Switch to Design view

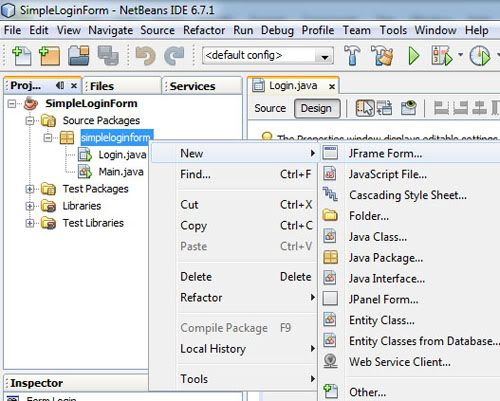pyautogui.click(x=316, y=108)
